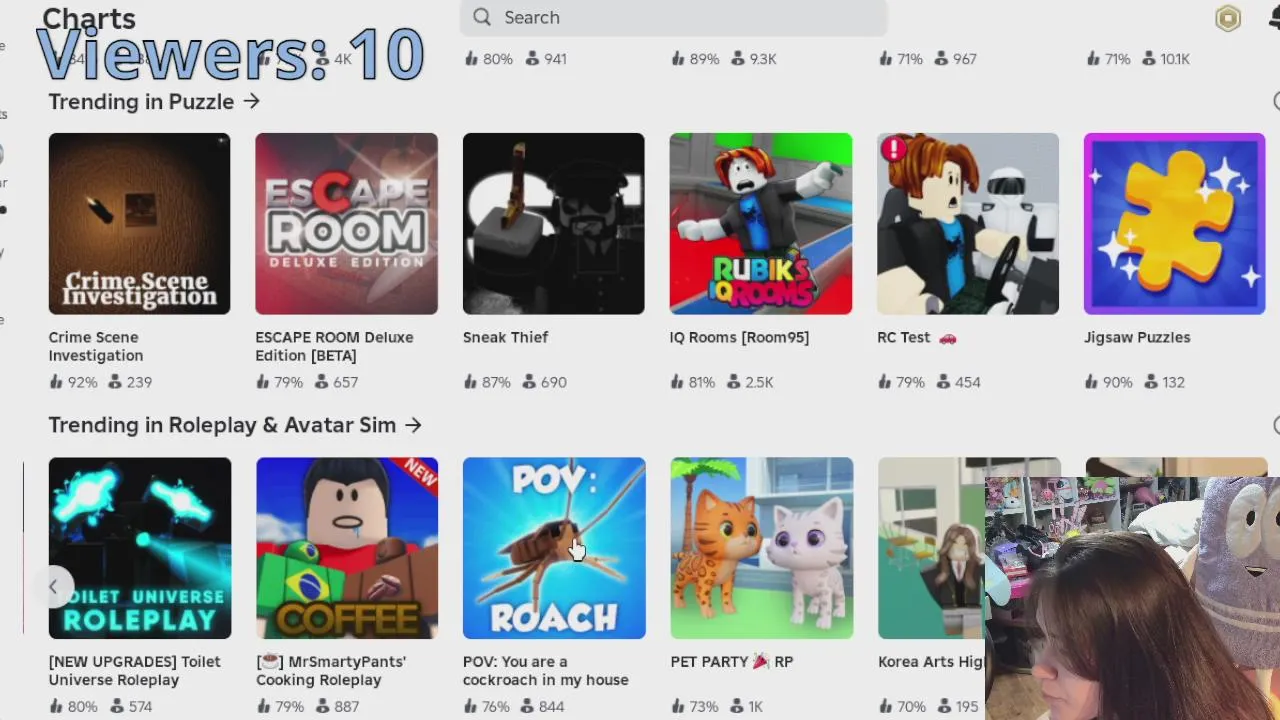Image resolution: width=1280 pixels, height=720 pixels.
Task: Open PET PARTY cats thumbnail
Action: (x=762, y=548)
